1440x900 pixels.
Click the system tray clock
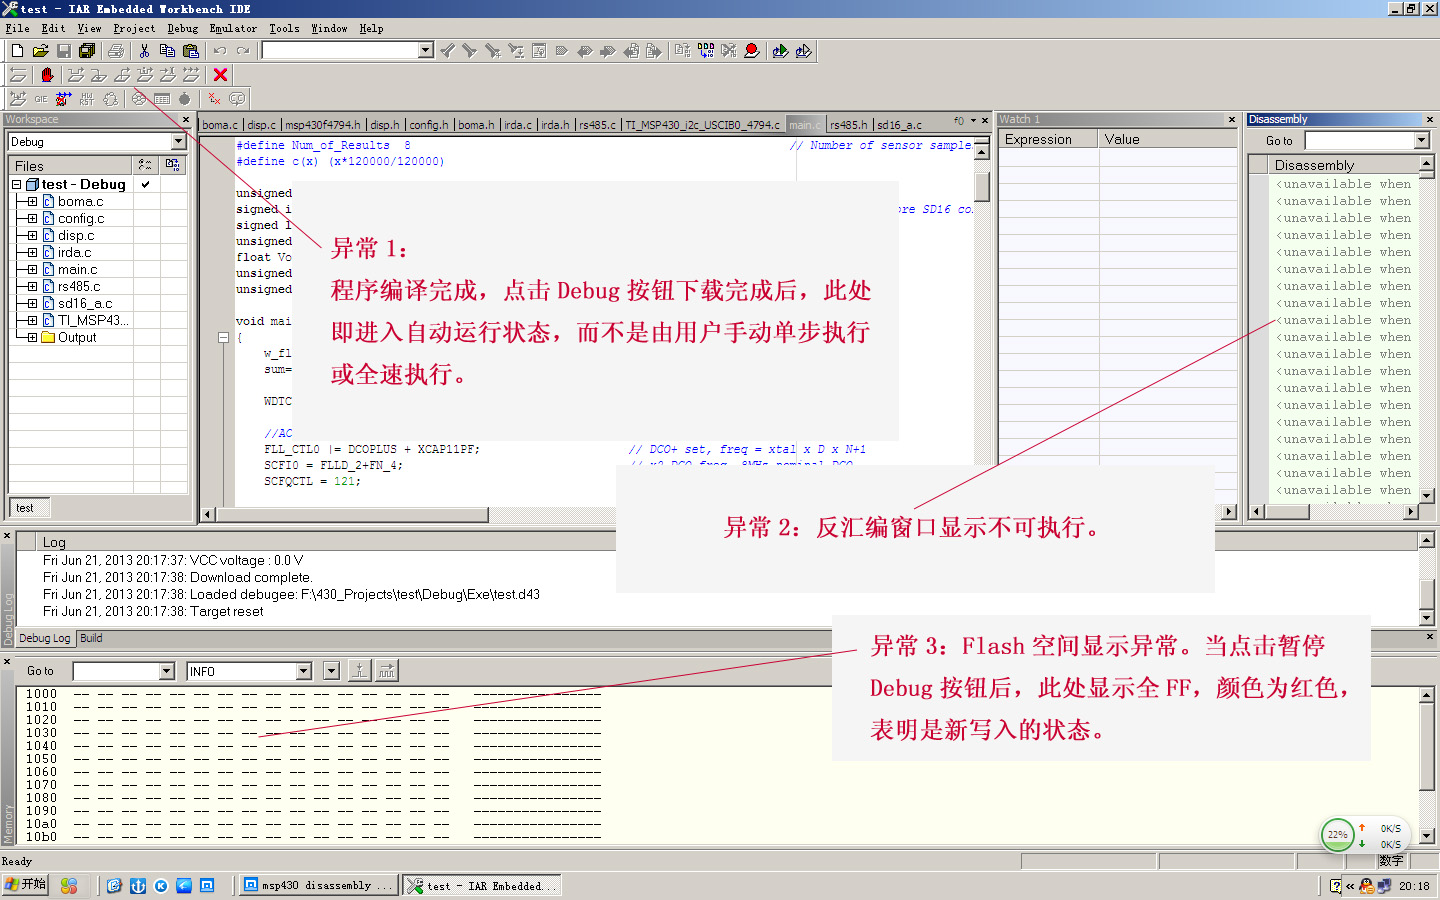1414,886
